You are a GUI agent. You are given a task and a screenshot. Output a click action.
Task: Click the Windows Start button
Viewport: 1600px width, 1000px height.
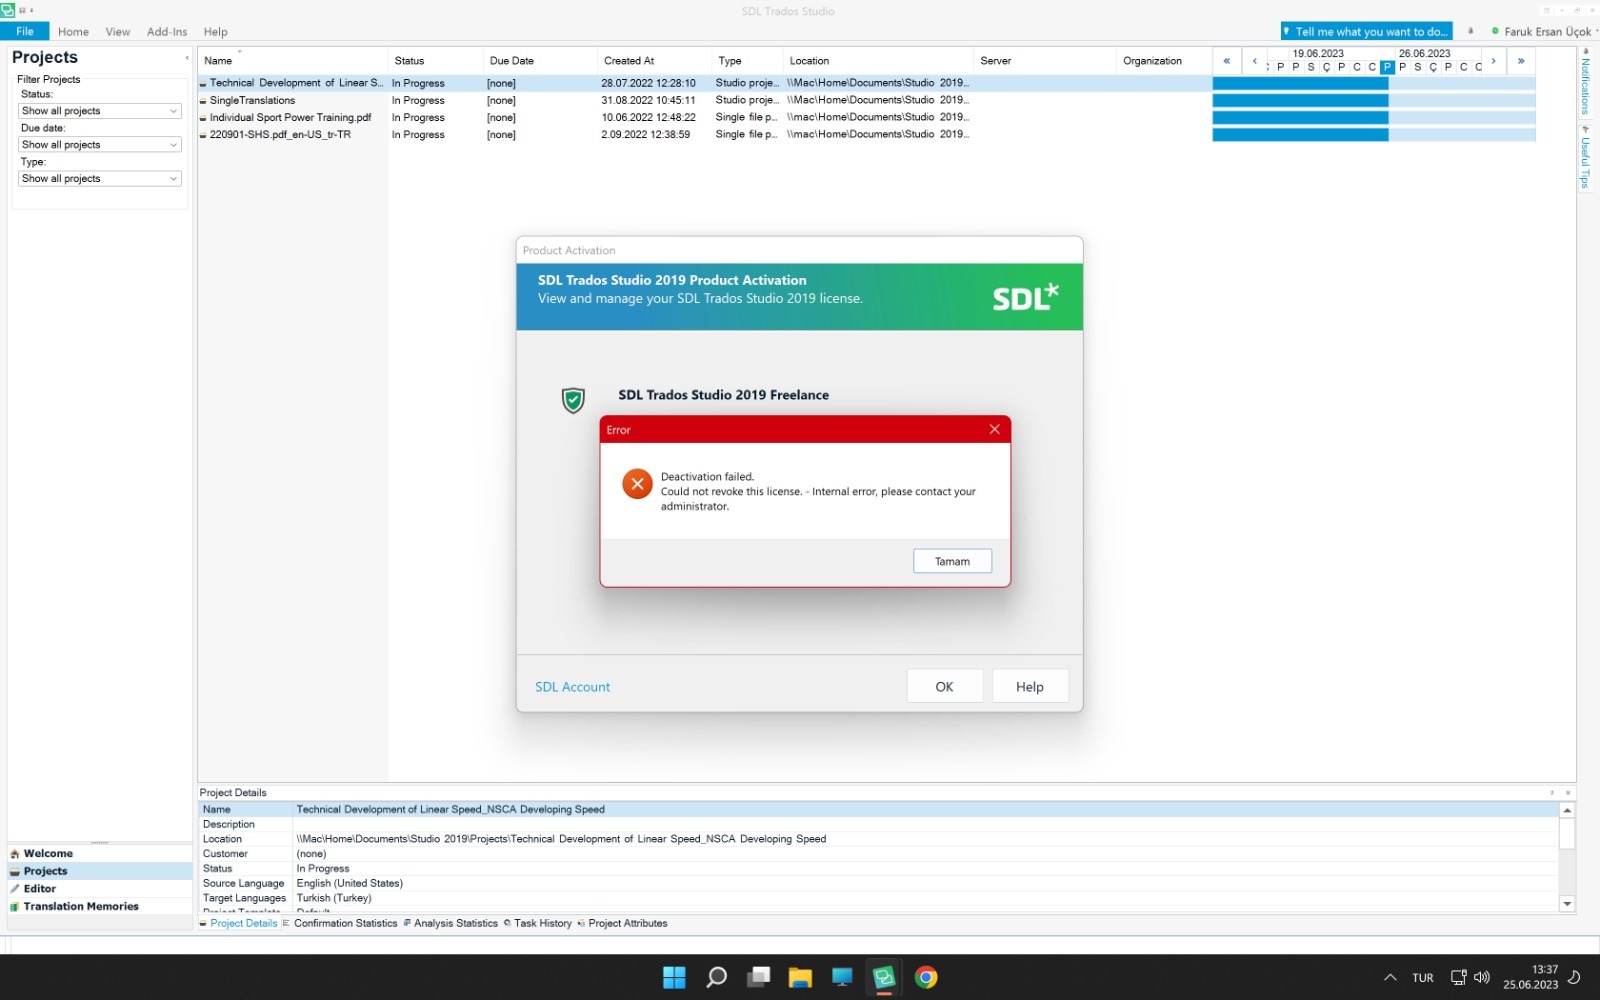pyautogui.click(x=674, y=977)
